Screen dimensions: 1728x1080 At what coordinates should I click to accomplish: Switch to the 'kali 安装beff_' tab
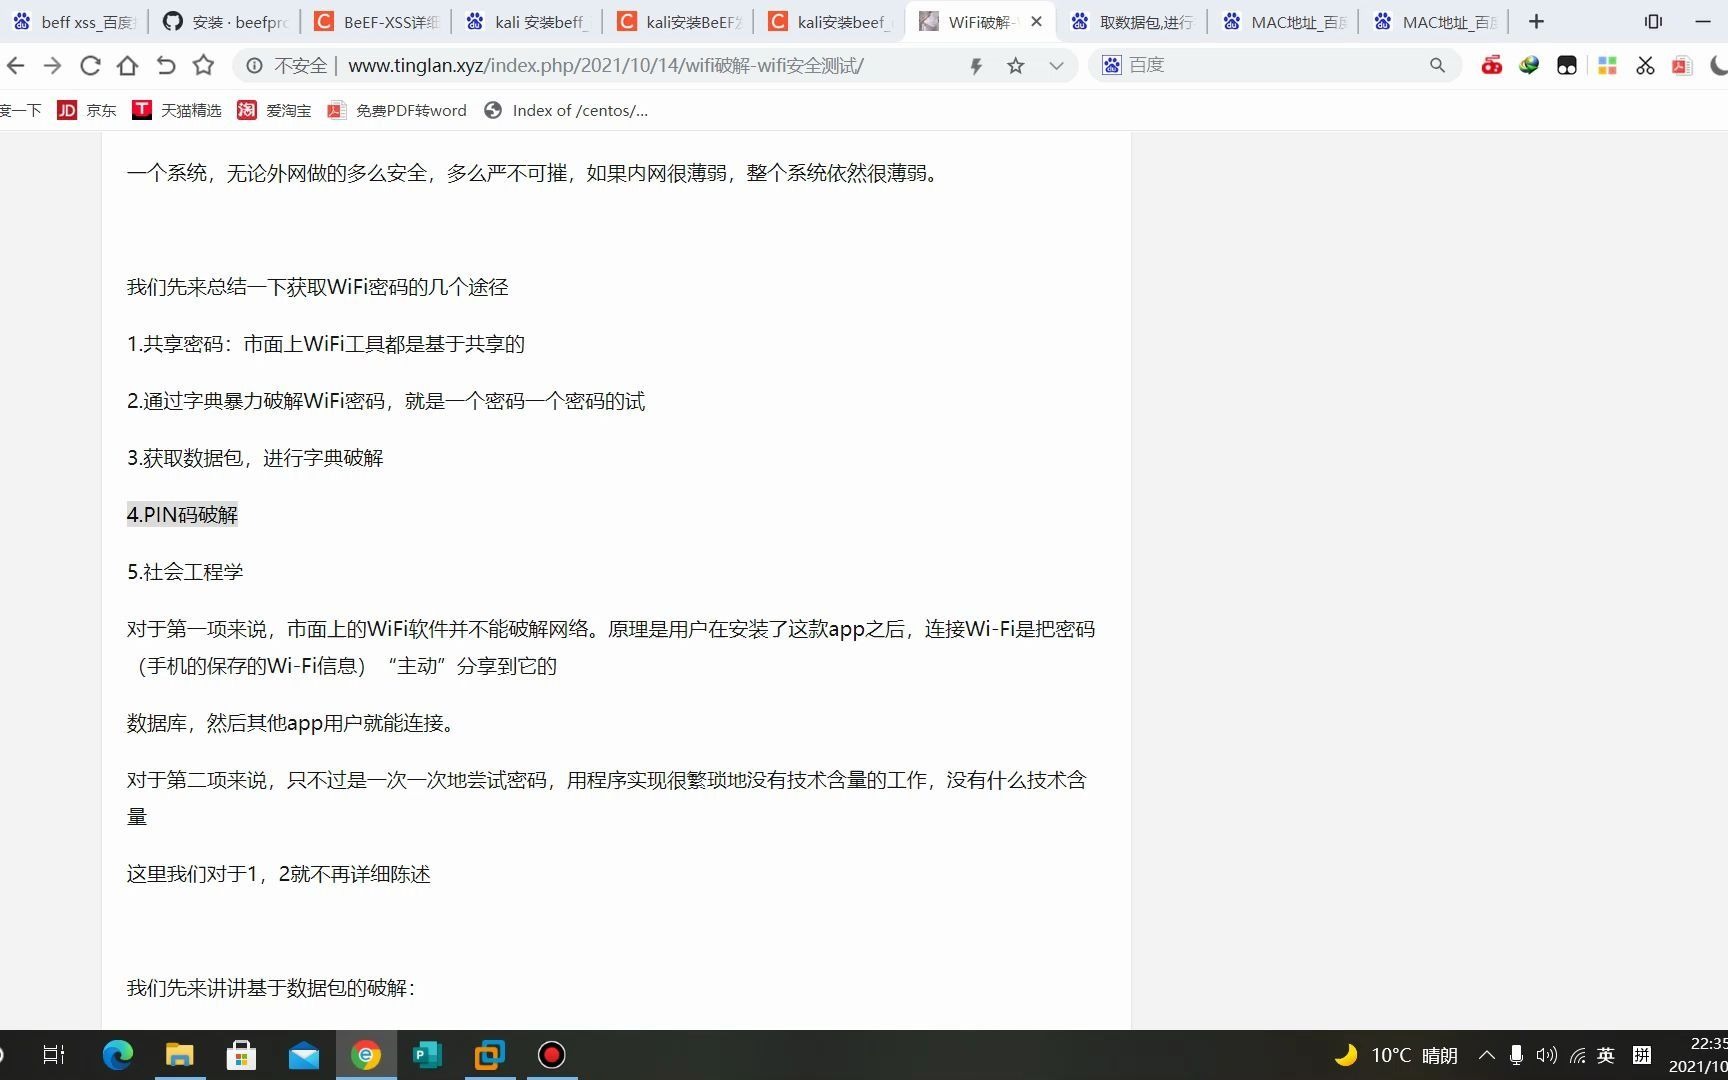528,22
